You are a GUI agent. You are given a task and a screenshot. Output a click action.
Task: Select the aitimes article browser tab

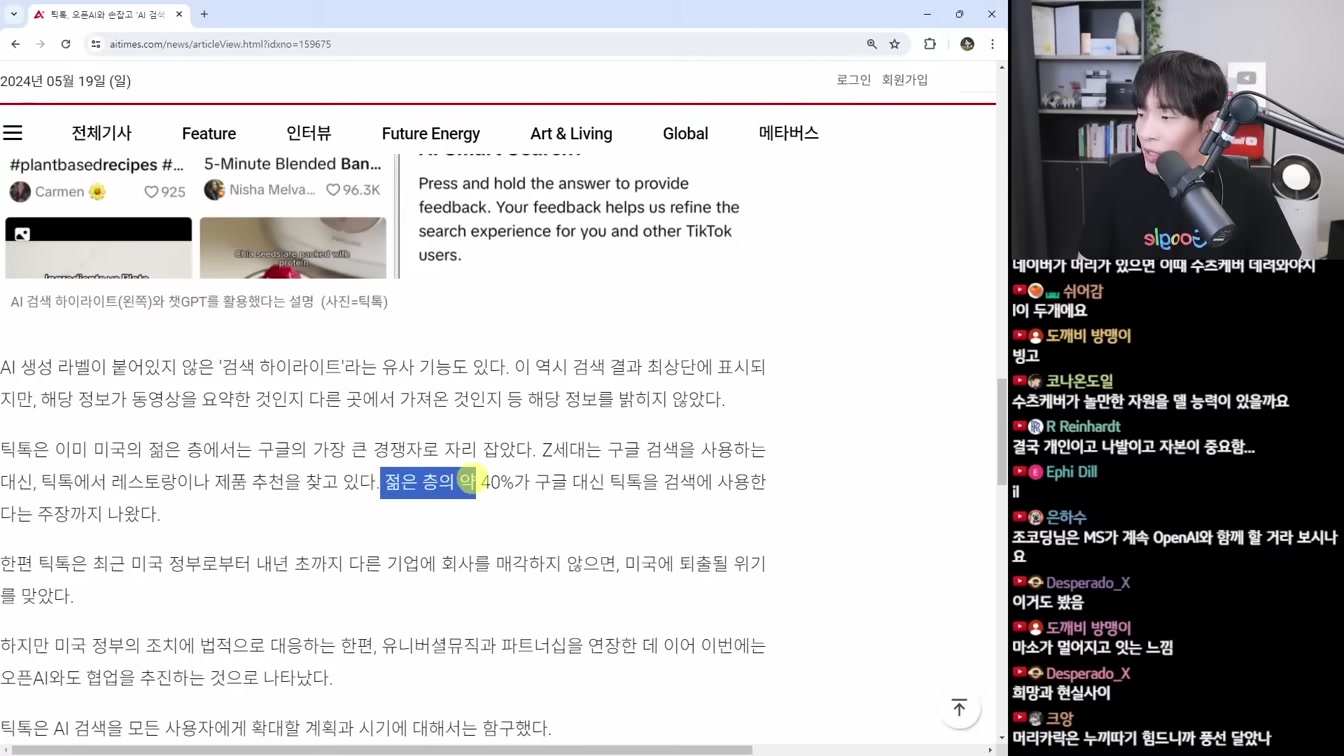(x=108, y=14)
